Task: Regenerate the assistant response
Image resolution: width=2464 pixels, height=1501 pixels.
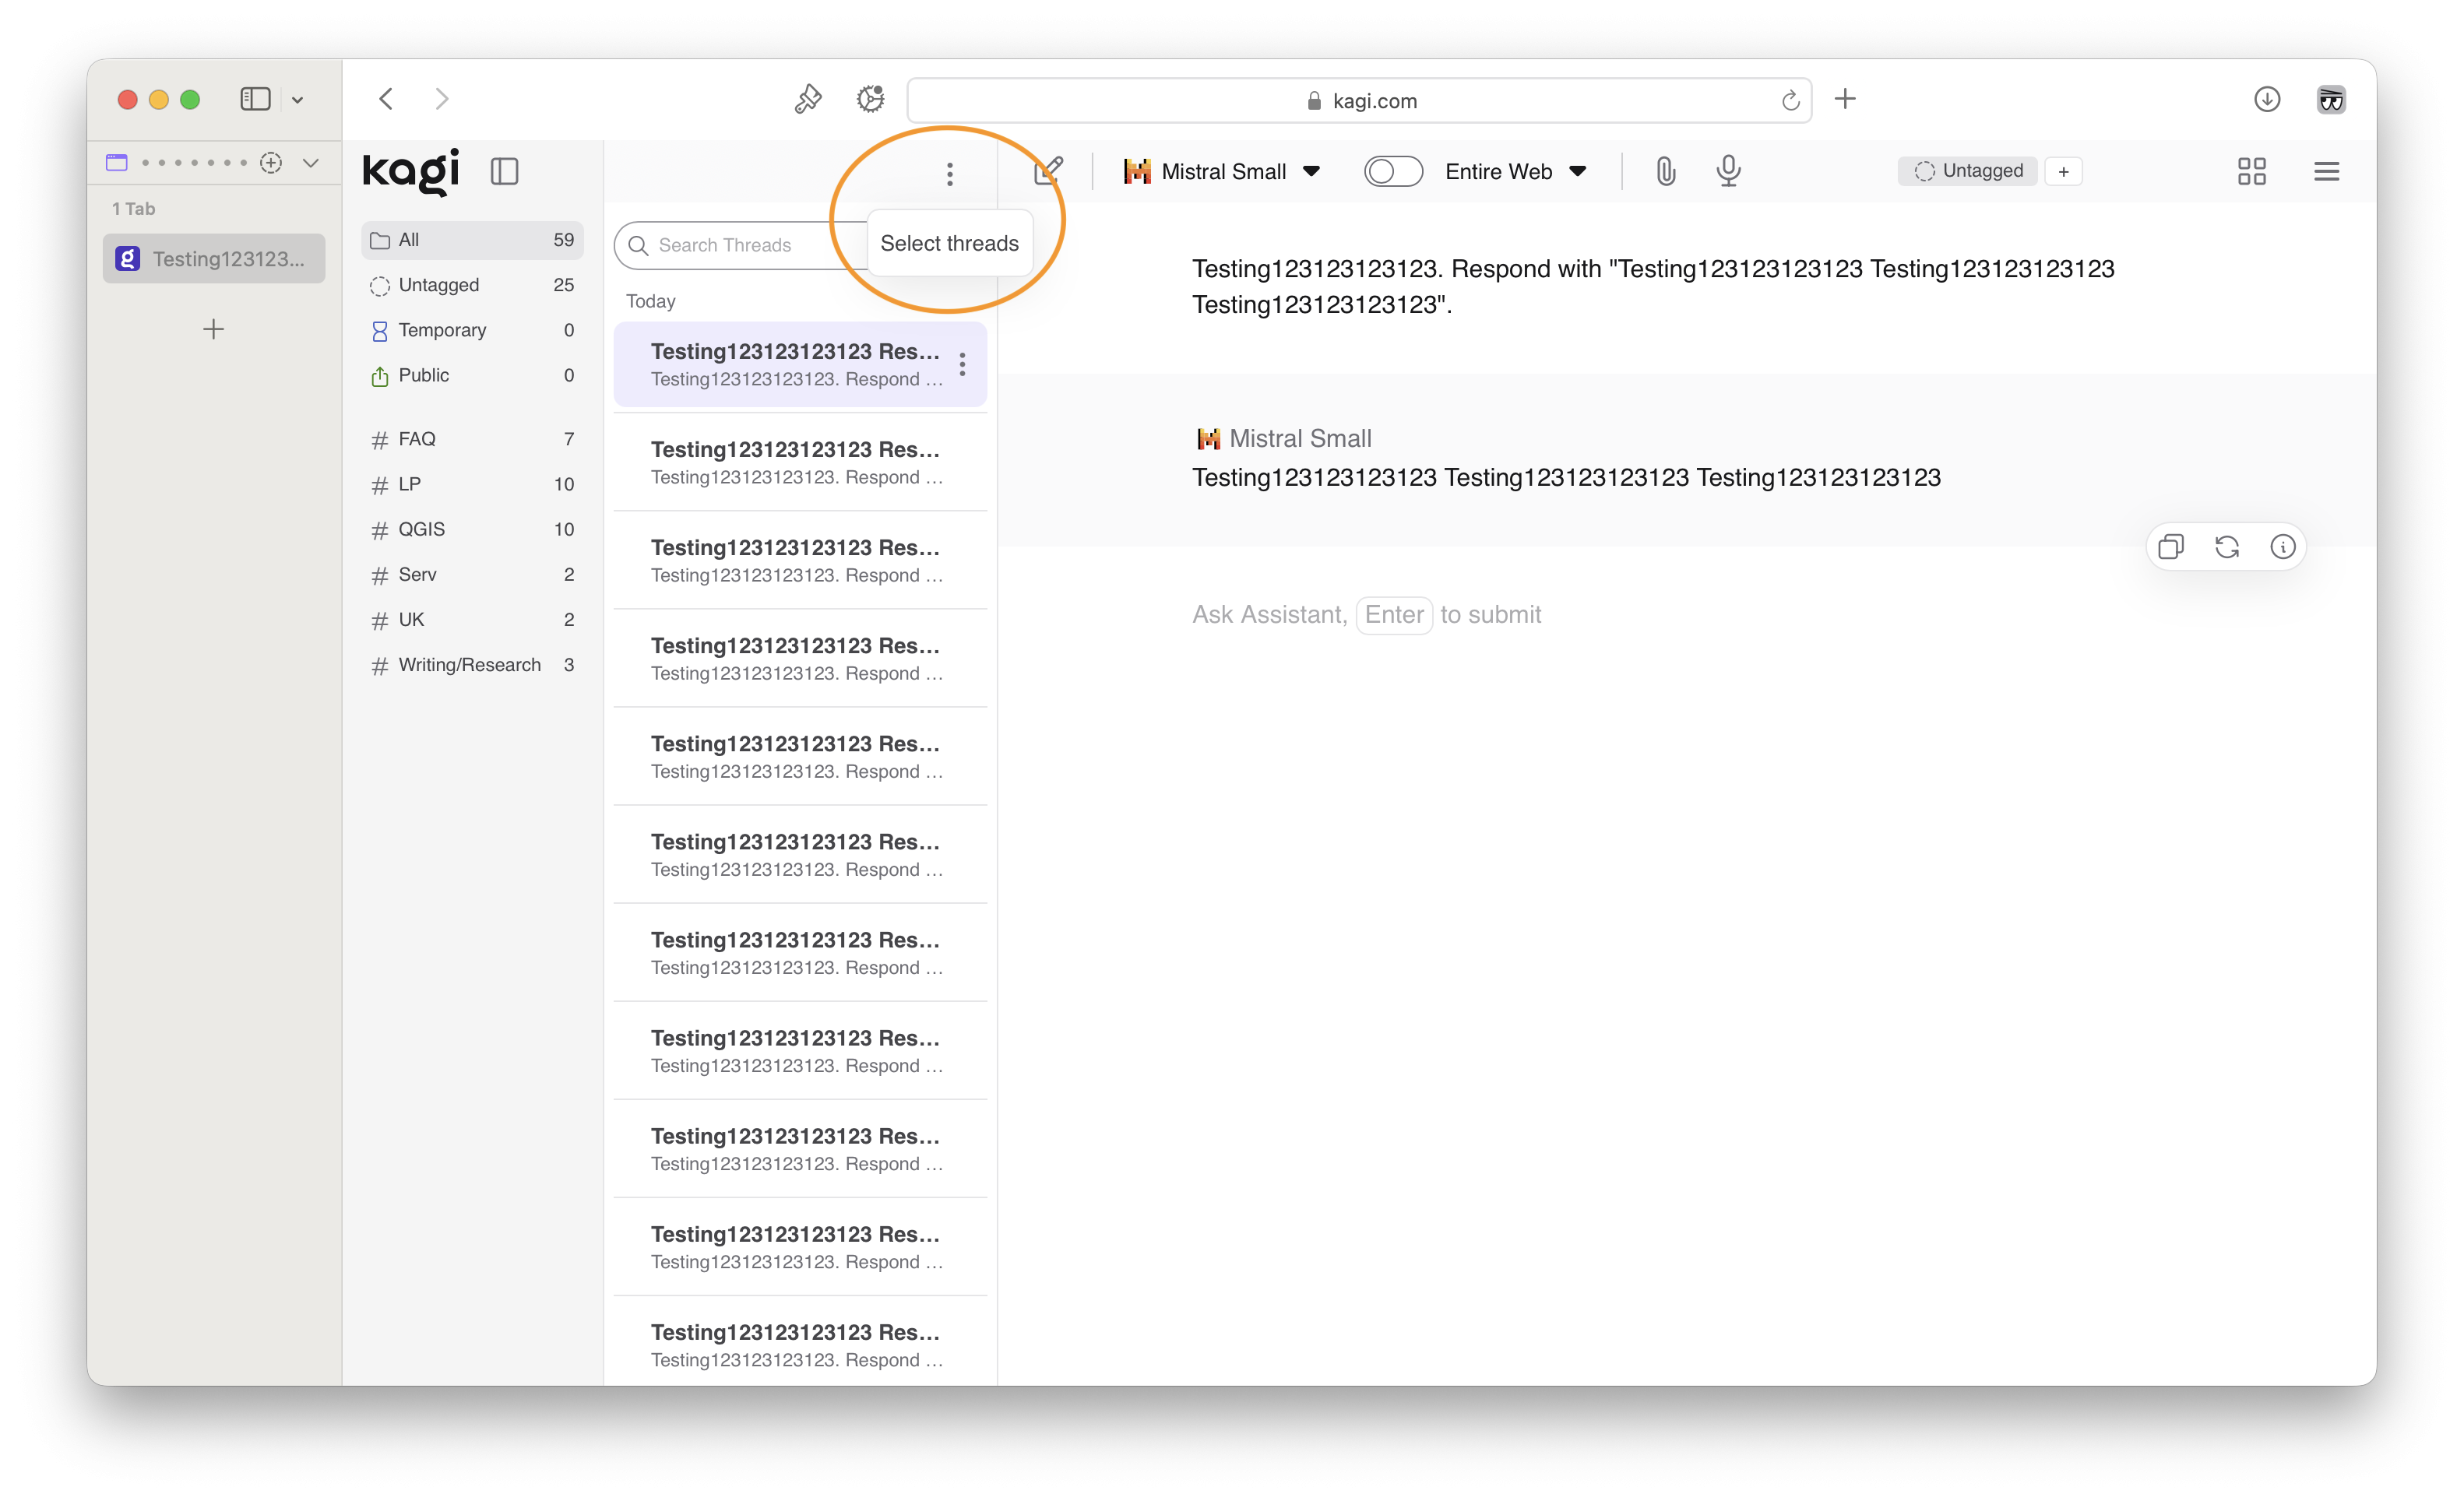Action: click(2226, 547)
